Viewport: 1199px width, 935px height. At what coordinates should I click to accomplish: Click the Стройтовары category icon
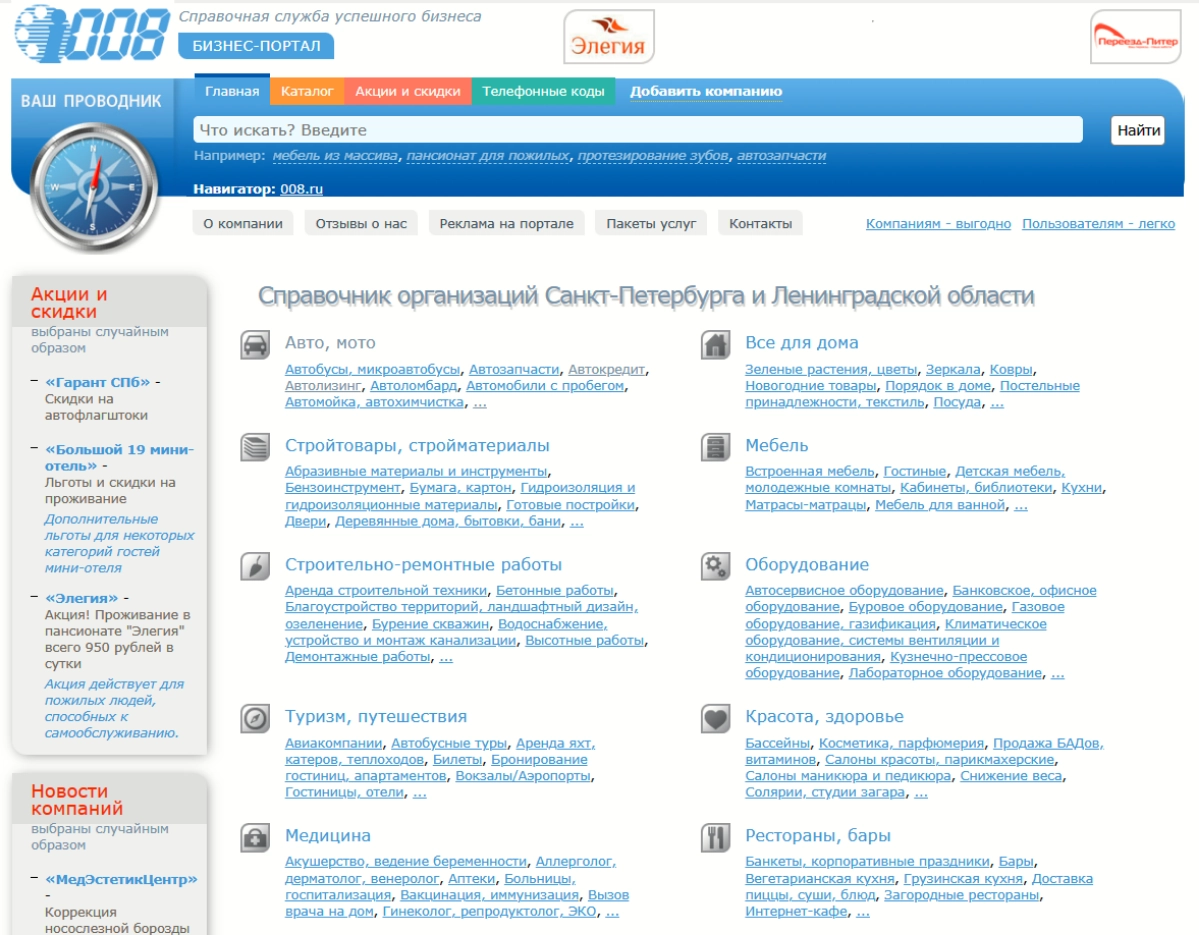(x=255, y=447)
